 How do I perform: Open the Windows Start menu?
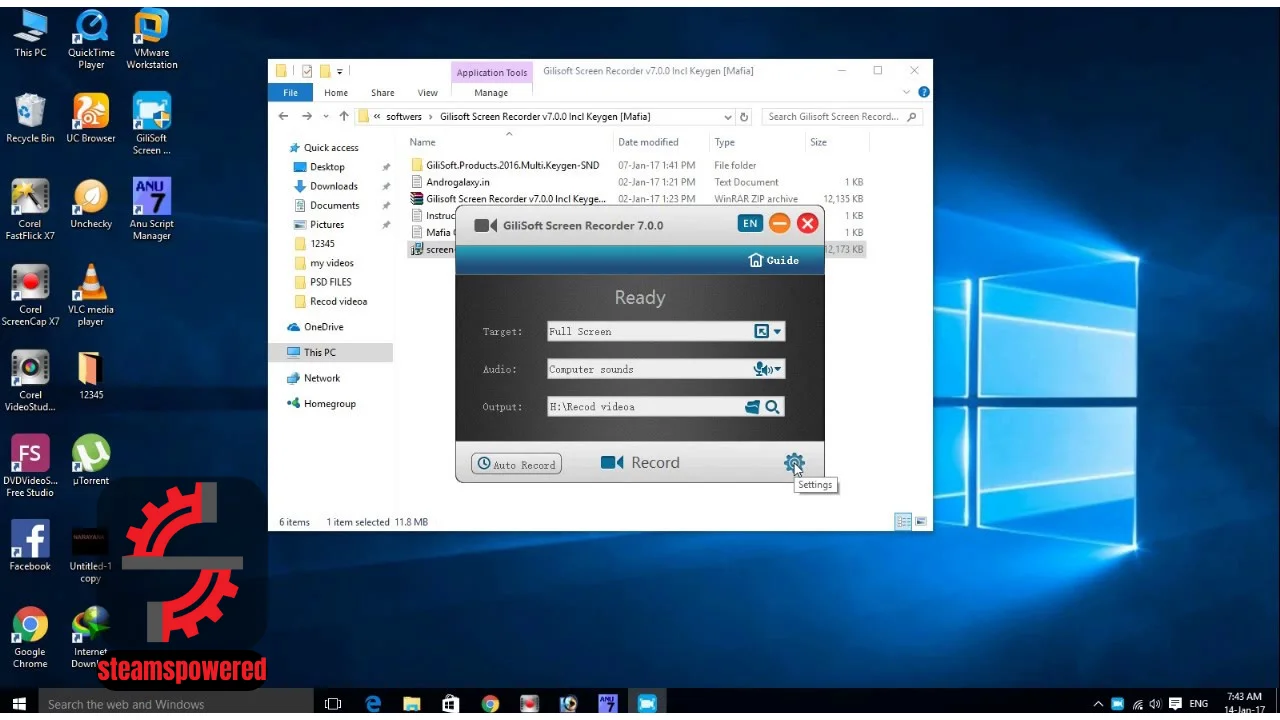18,704
